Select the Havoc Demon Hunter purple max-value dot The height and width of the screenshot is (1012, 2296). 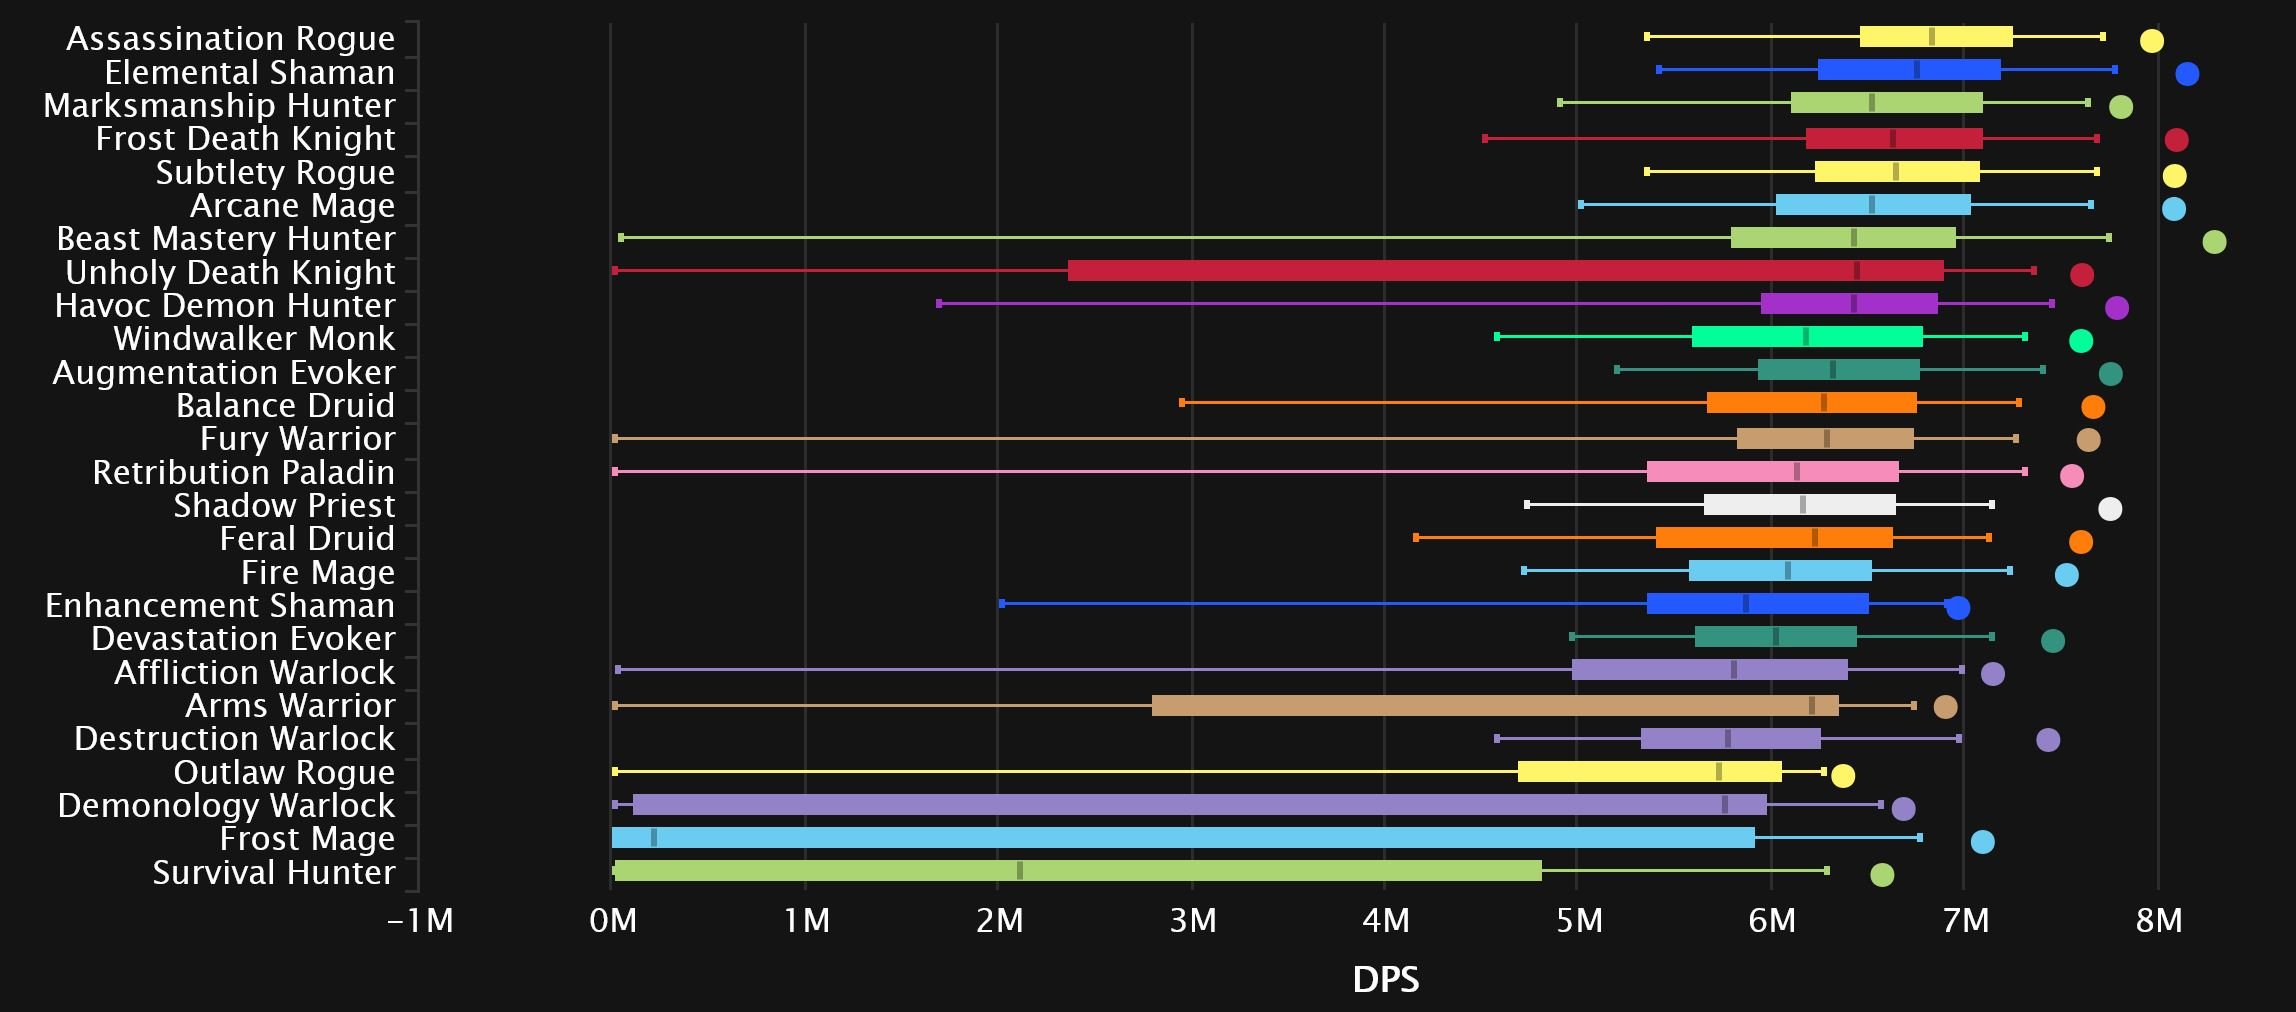click(2116, 308)
